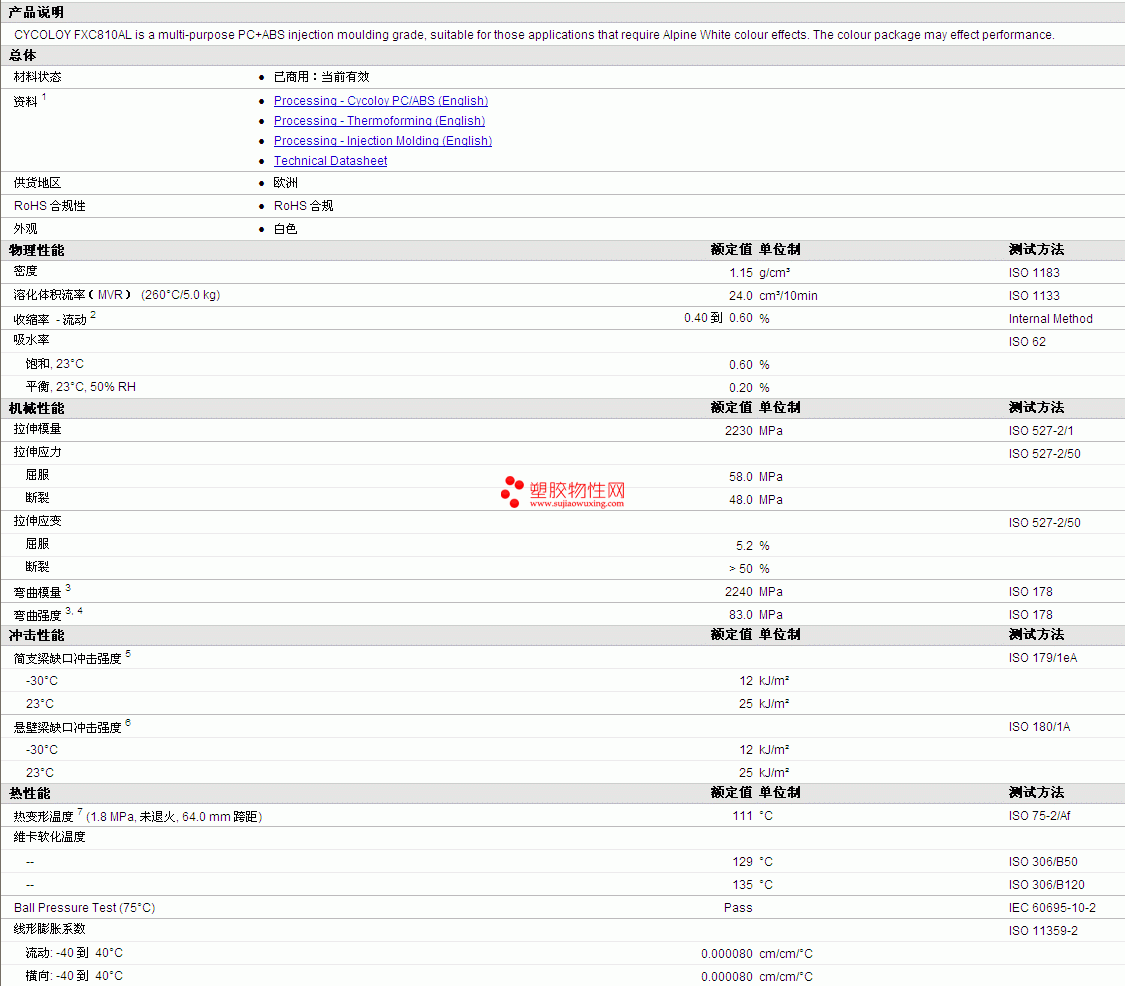This screenshot has width=1125, height=986.
Task: Click the MVR value 24.0
Action: [x=741, y=296]
